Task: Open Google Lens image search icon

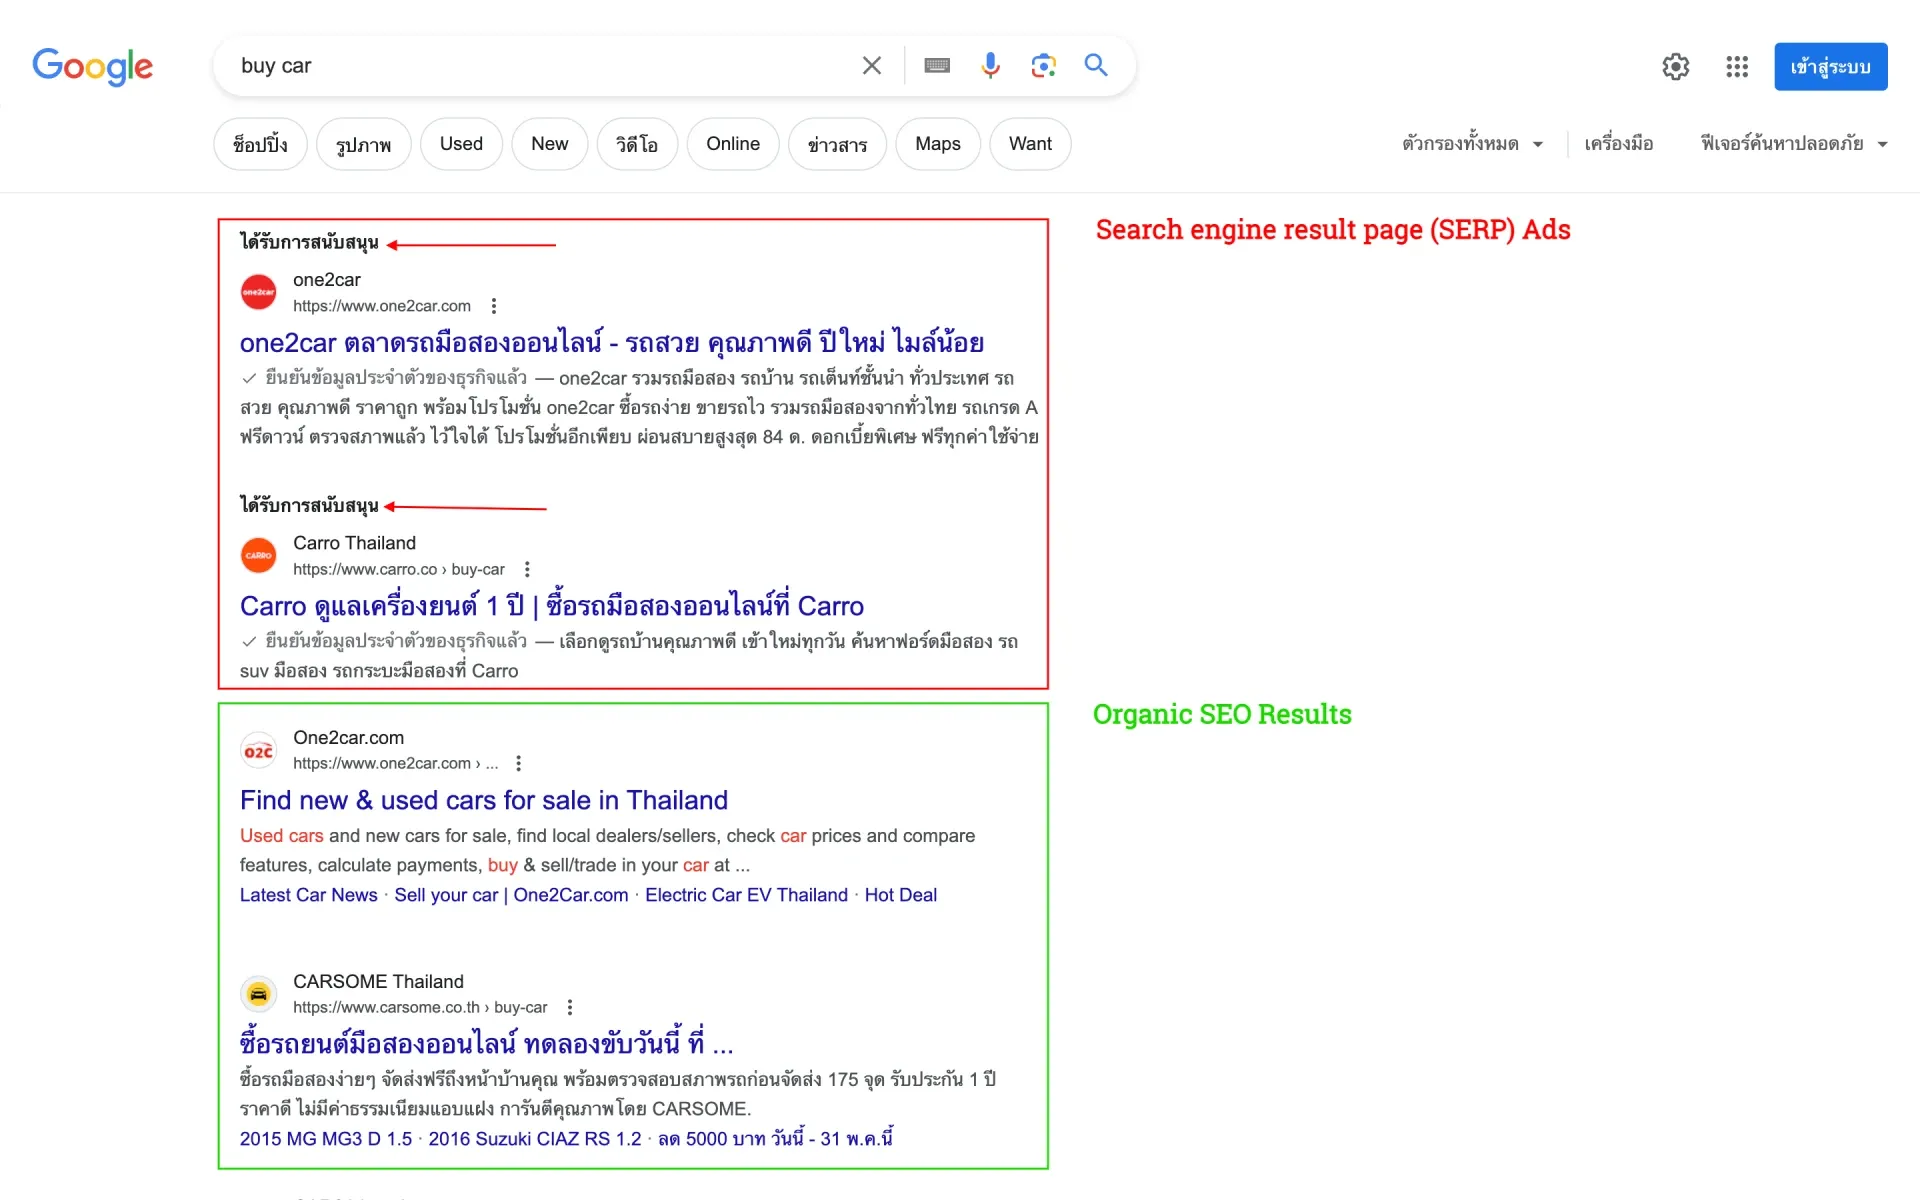Action: click(1043, 66)
